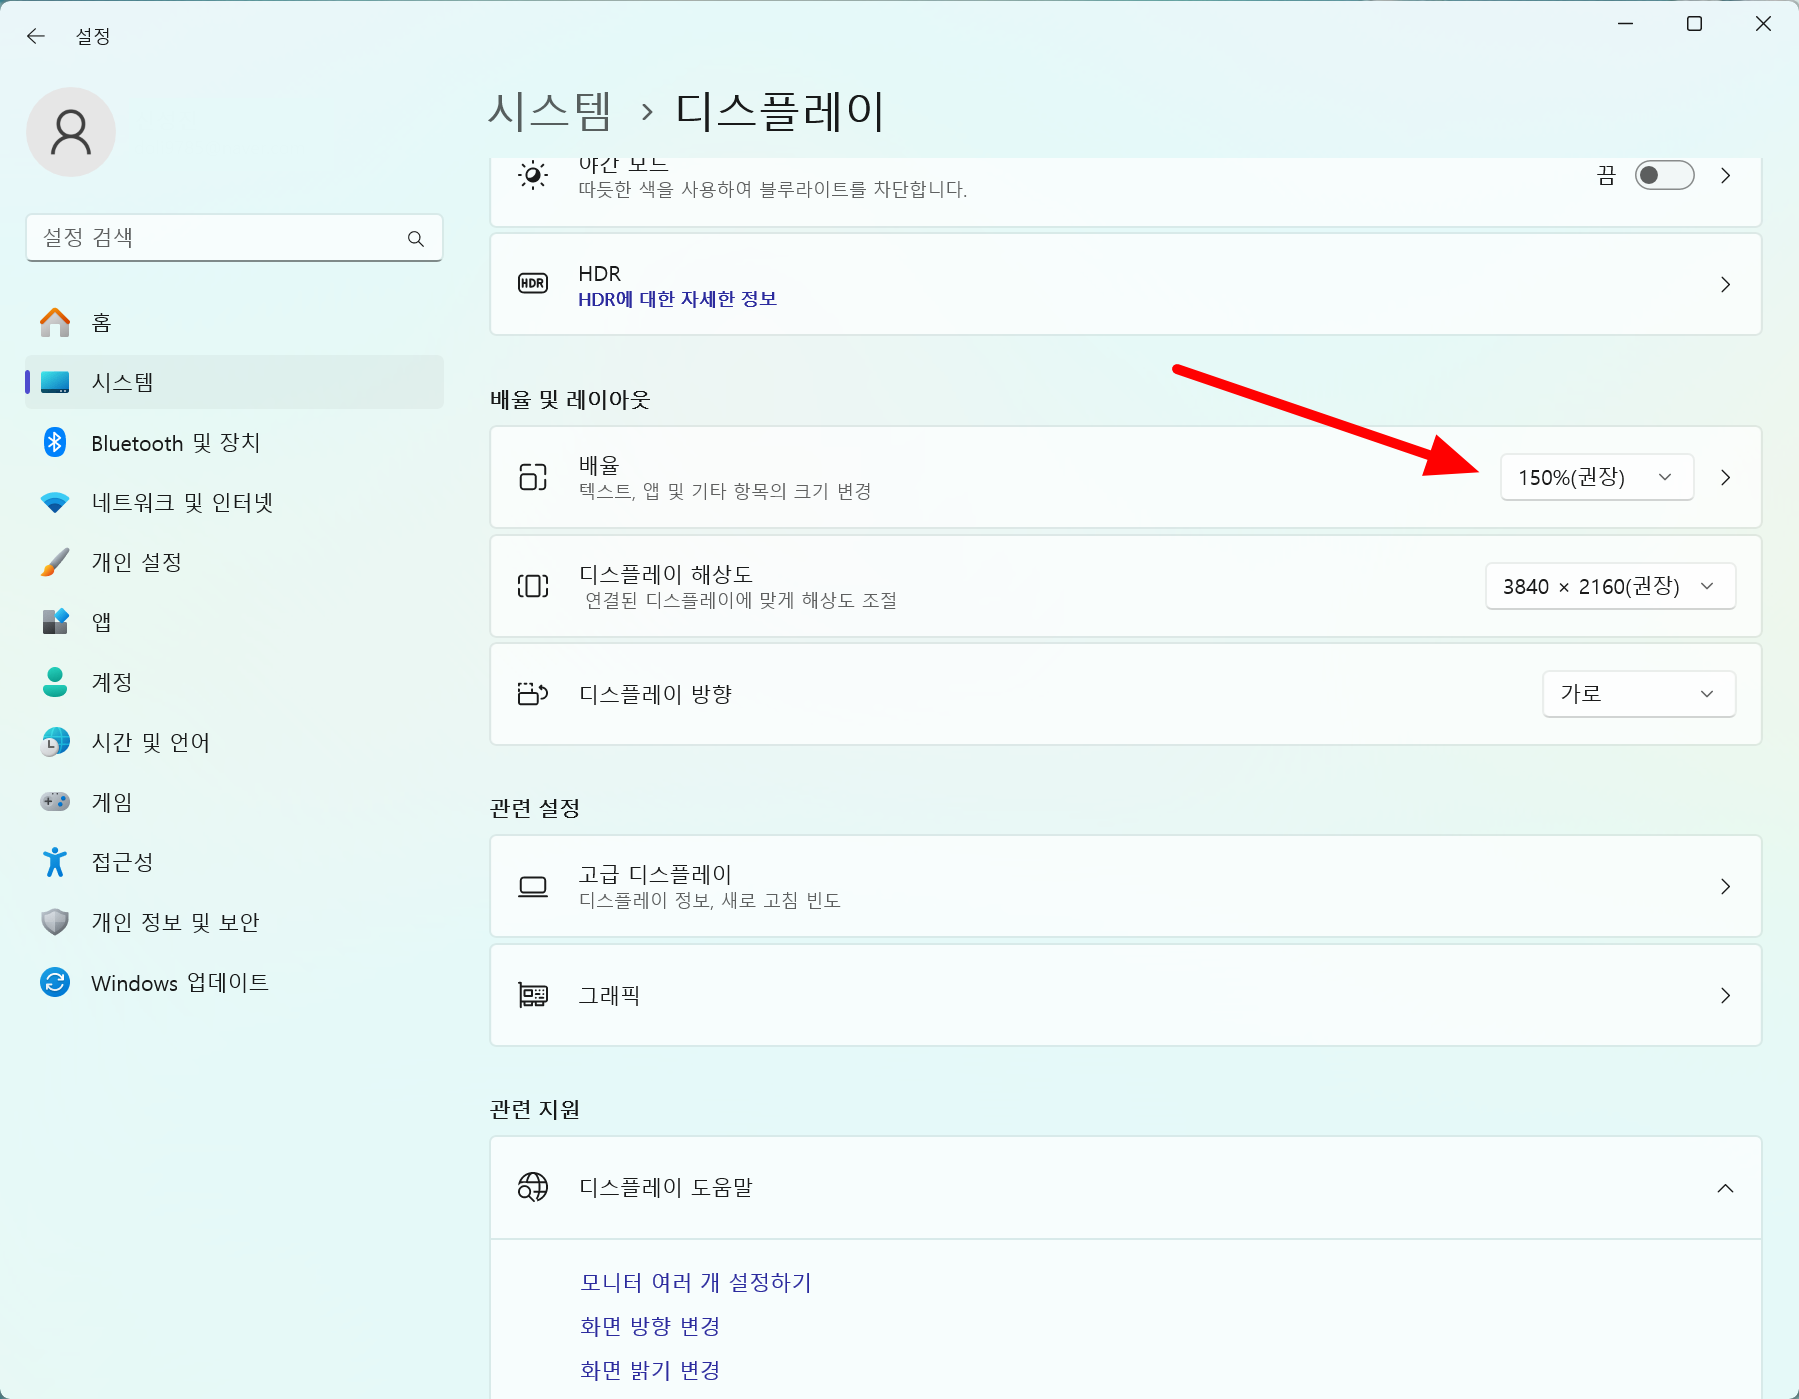Click the 개인 정보 및 보안 shield icon
The width and height of the screenshot is (1799, 1399).
(55, 922)
